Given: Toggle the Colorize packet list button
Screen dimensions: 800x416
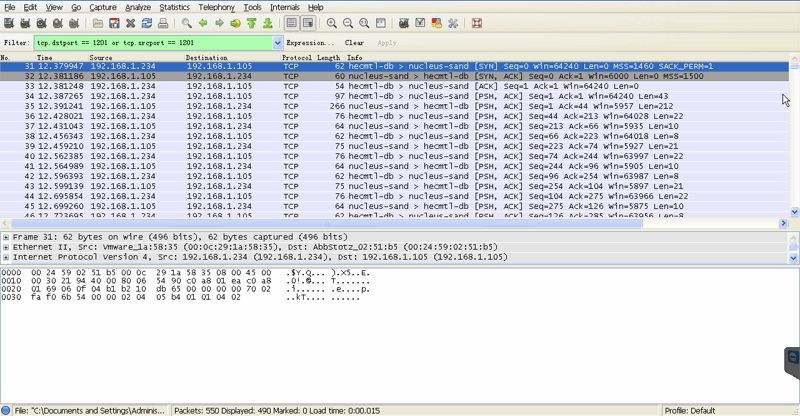Looking at the screenshot, I should point(292,23).
